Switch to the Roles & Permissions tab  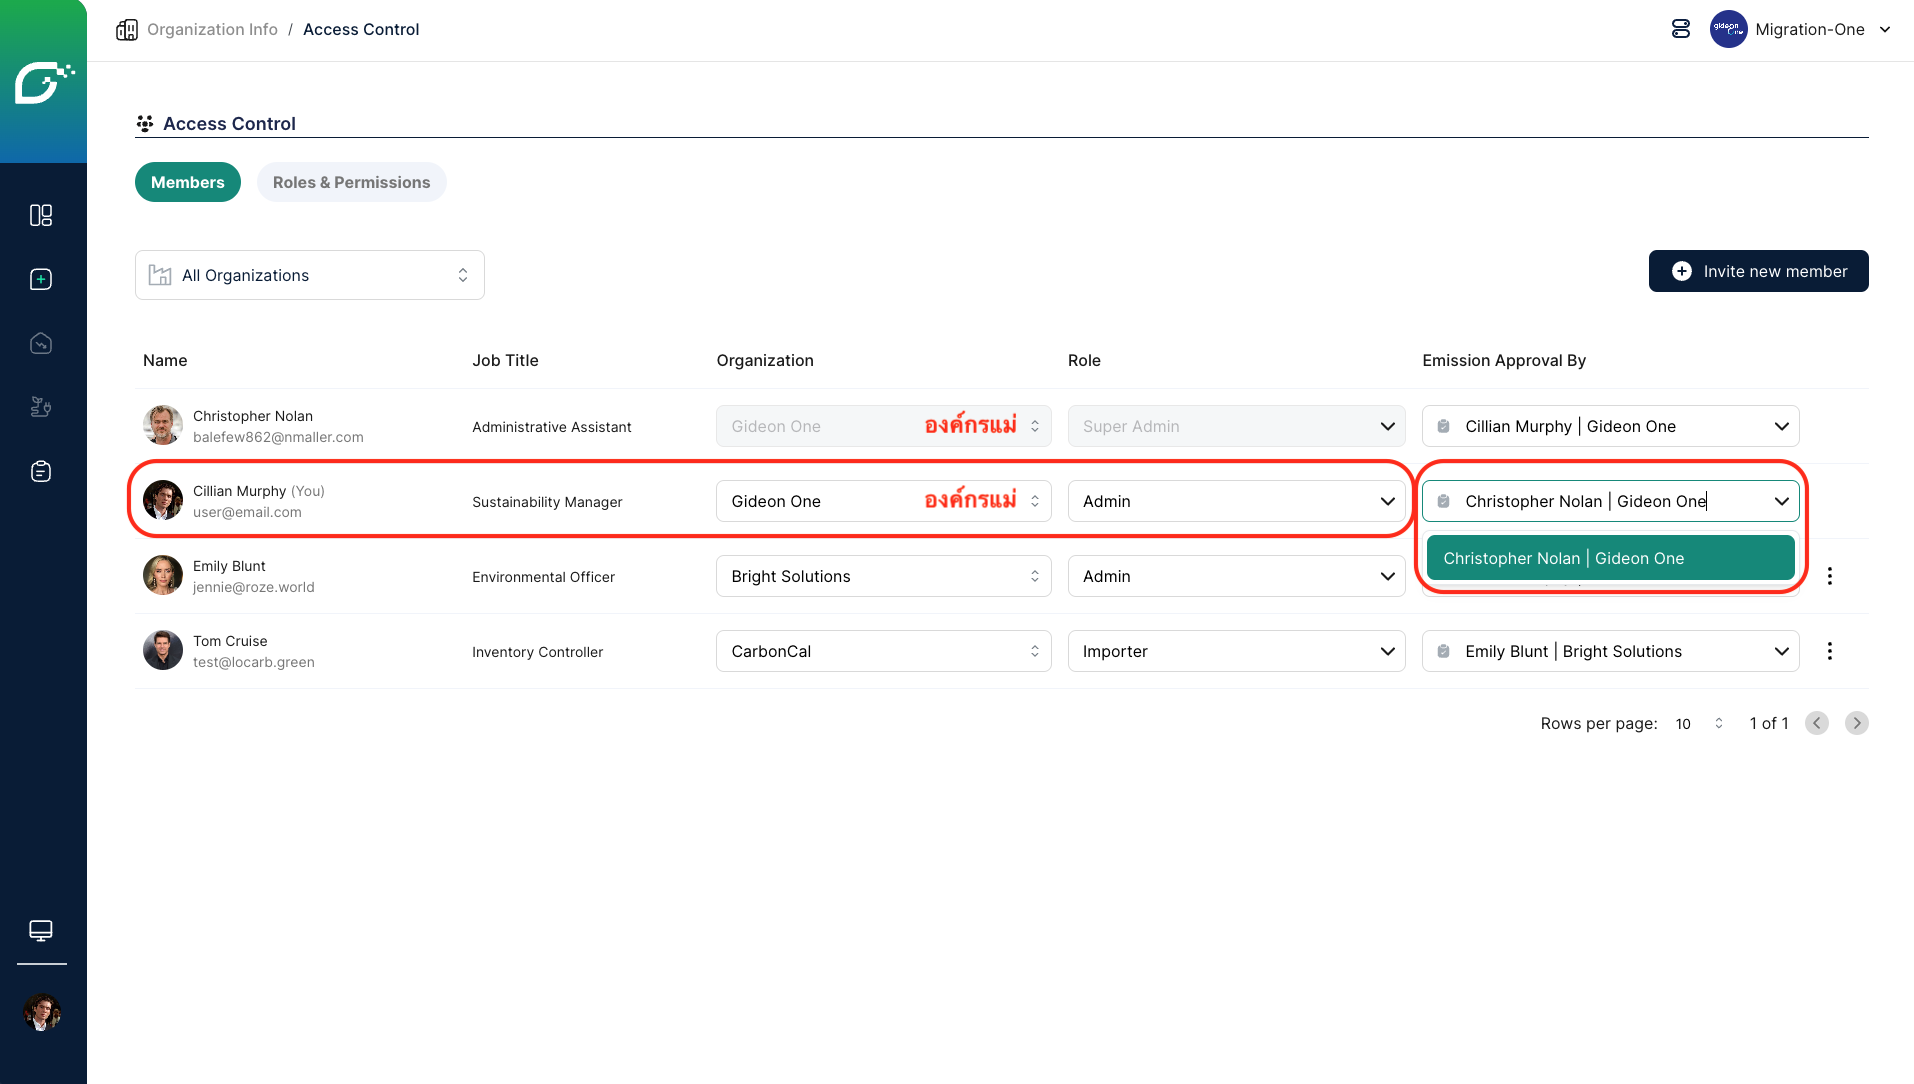coord(351,182)
